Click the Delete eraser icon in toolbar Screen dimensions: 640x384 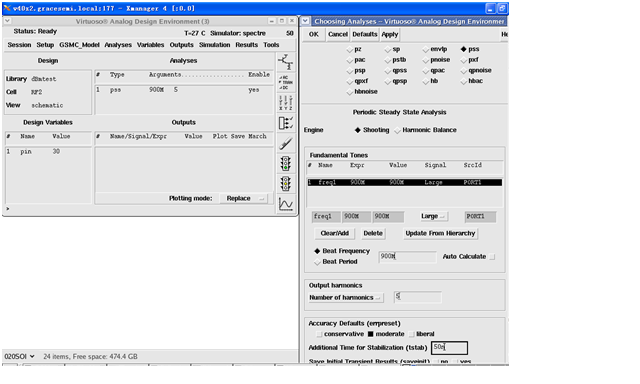click(285, 143)
